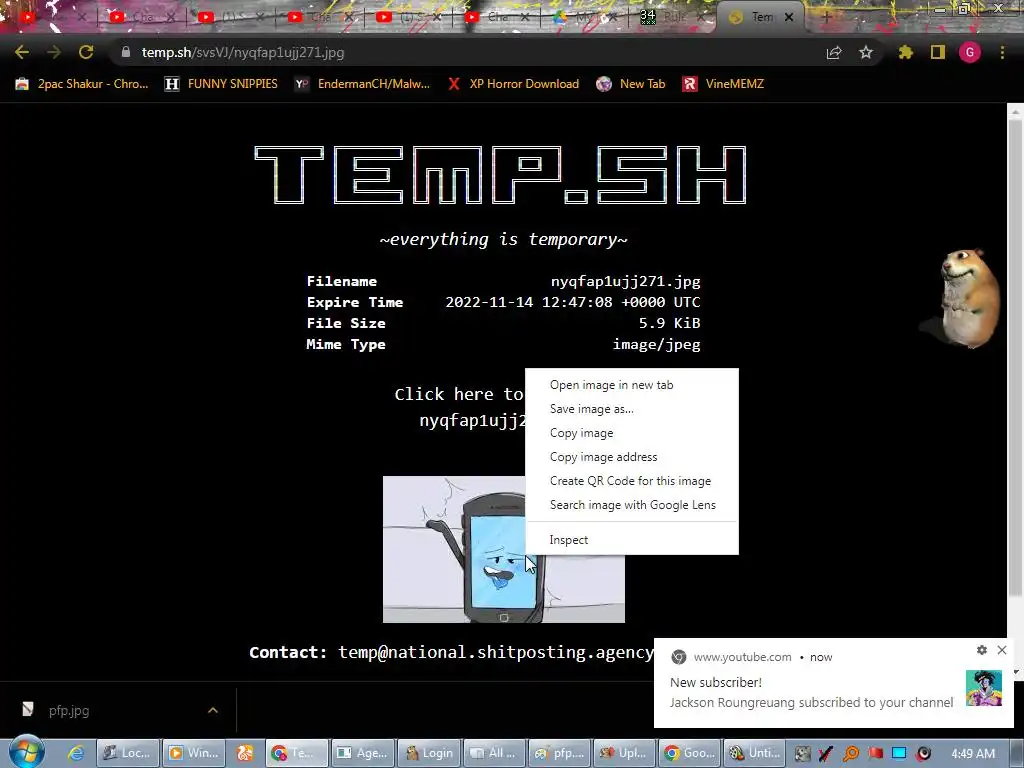Choose Inspect from the context menu

(632, 539)
